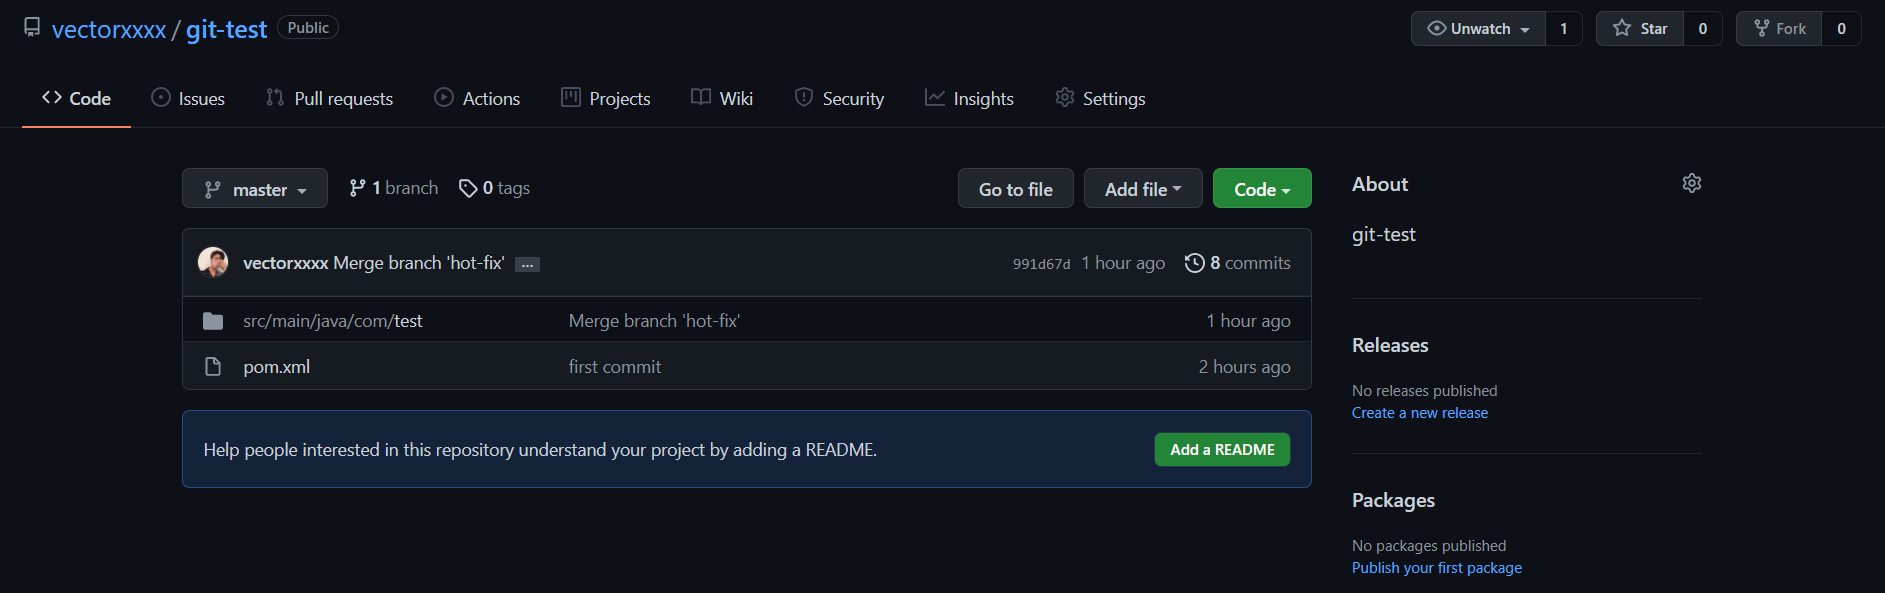The height and width of the screenshot is (593, 1885).
Task: Click the Go to file button
Action: (x=1015, y=189)
